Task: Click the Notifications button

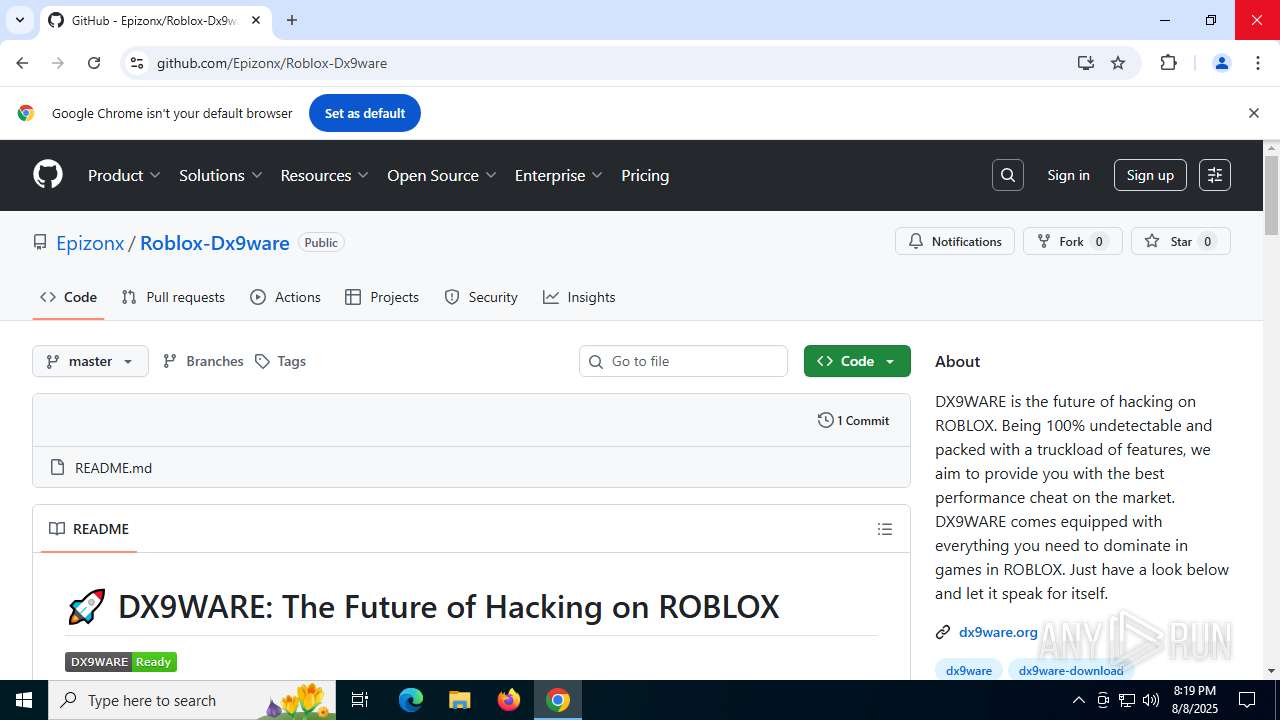Action: [955, 241]
